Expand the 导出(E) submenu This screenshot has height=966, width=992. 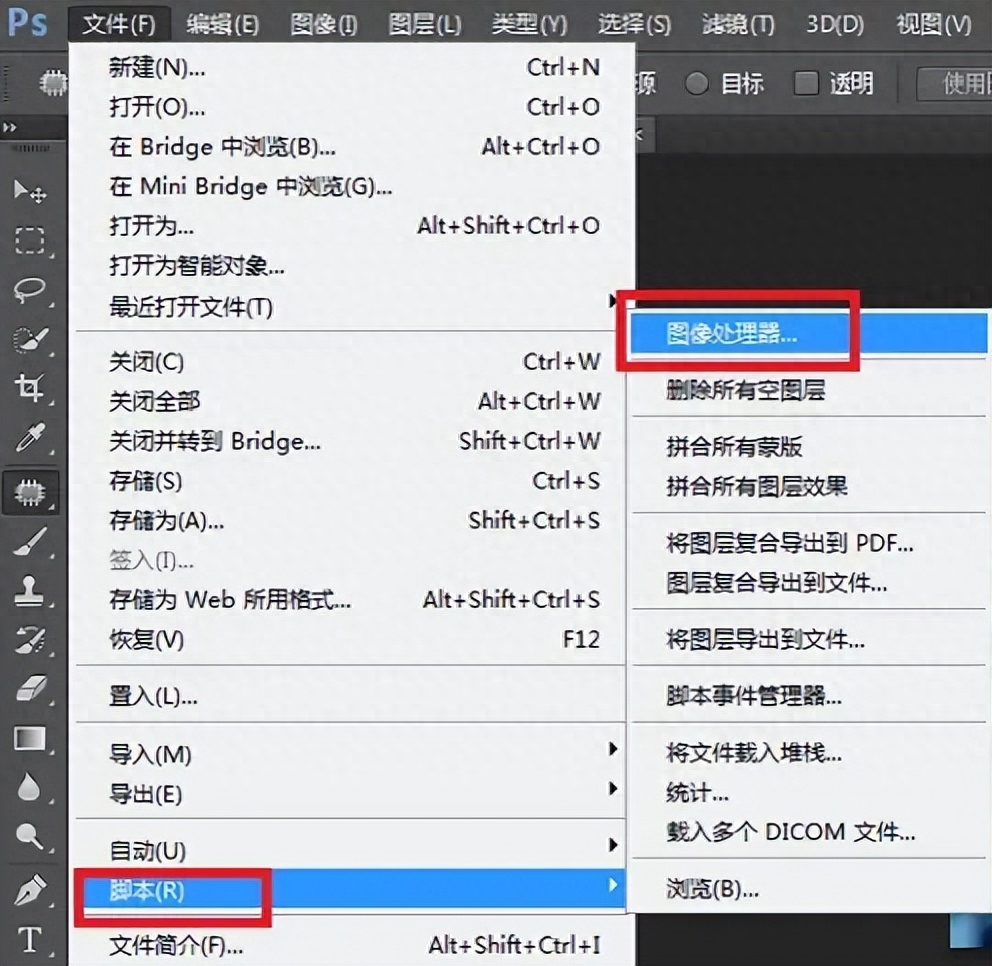[x=351, y=793]
